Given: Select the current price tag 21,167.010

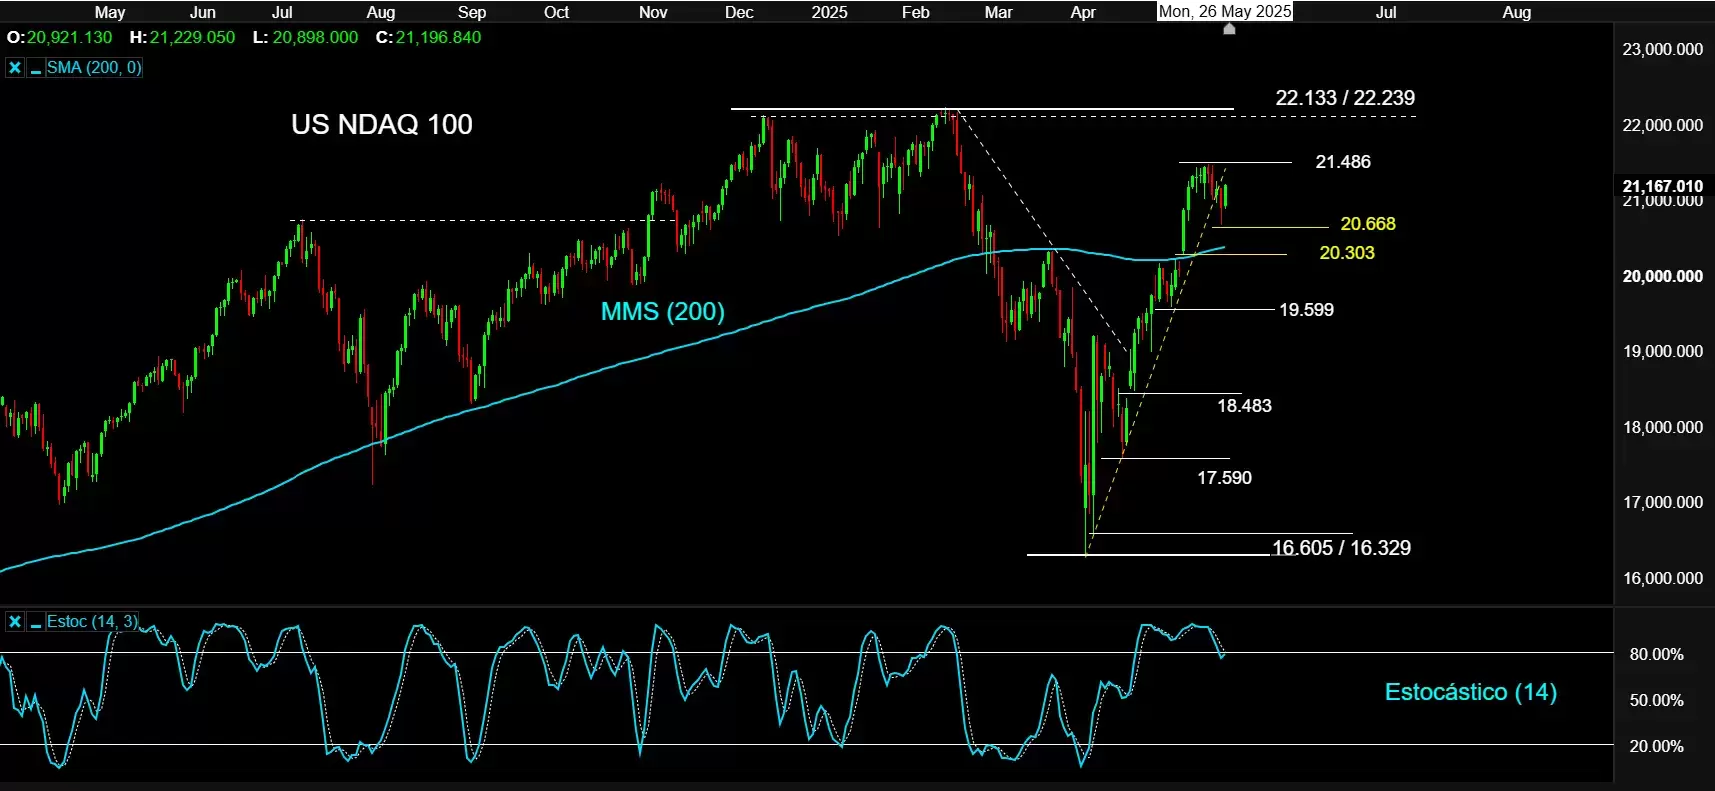Looking at the screenshot, I should [x=1663, y=186].
